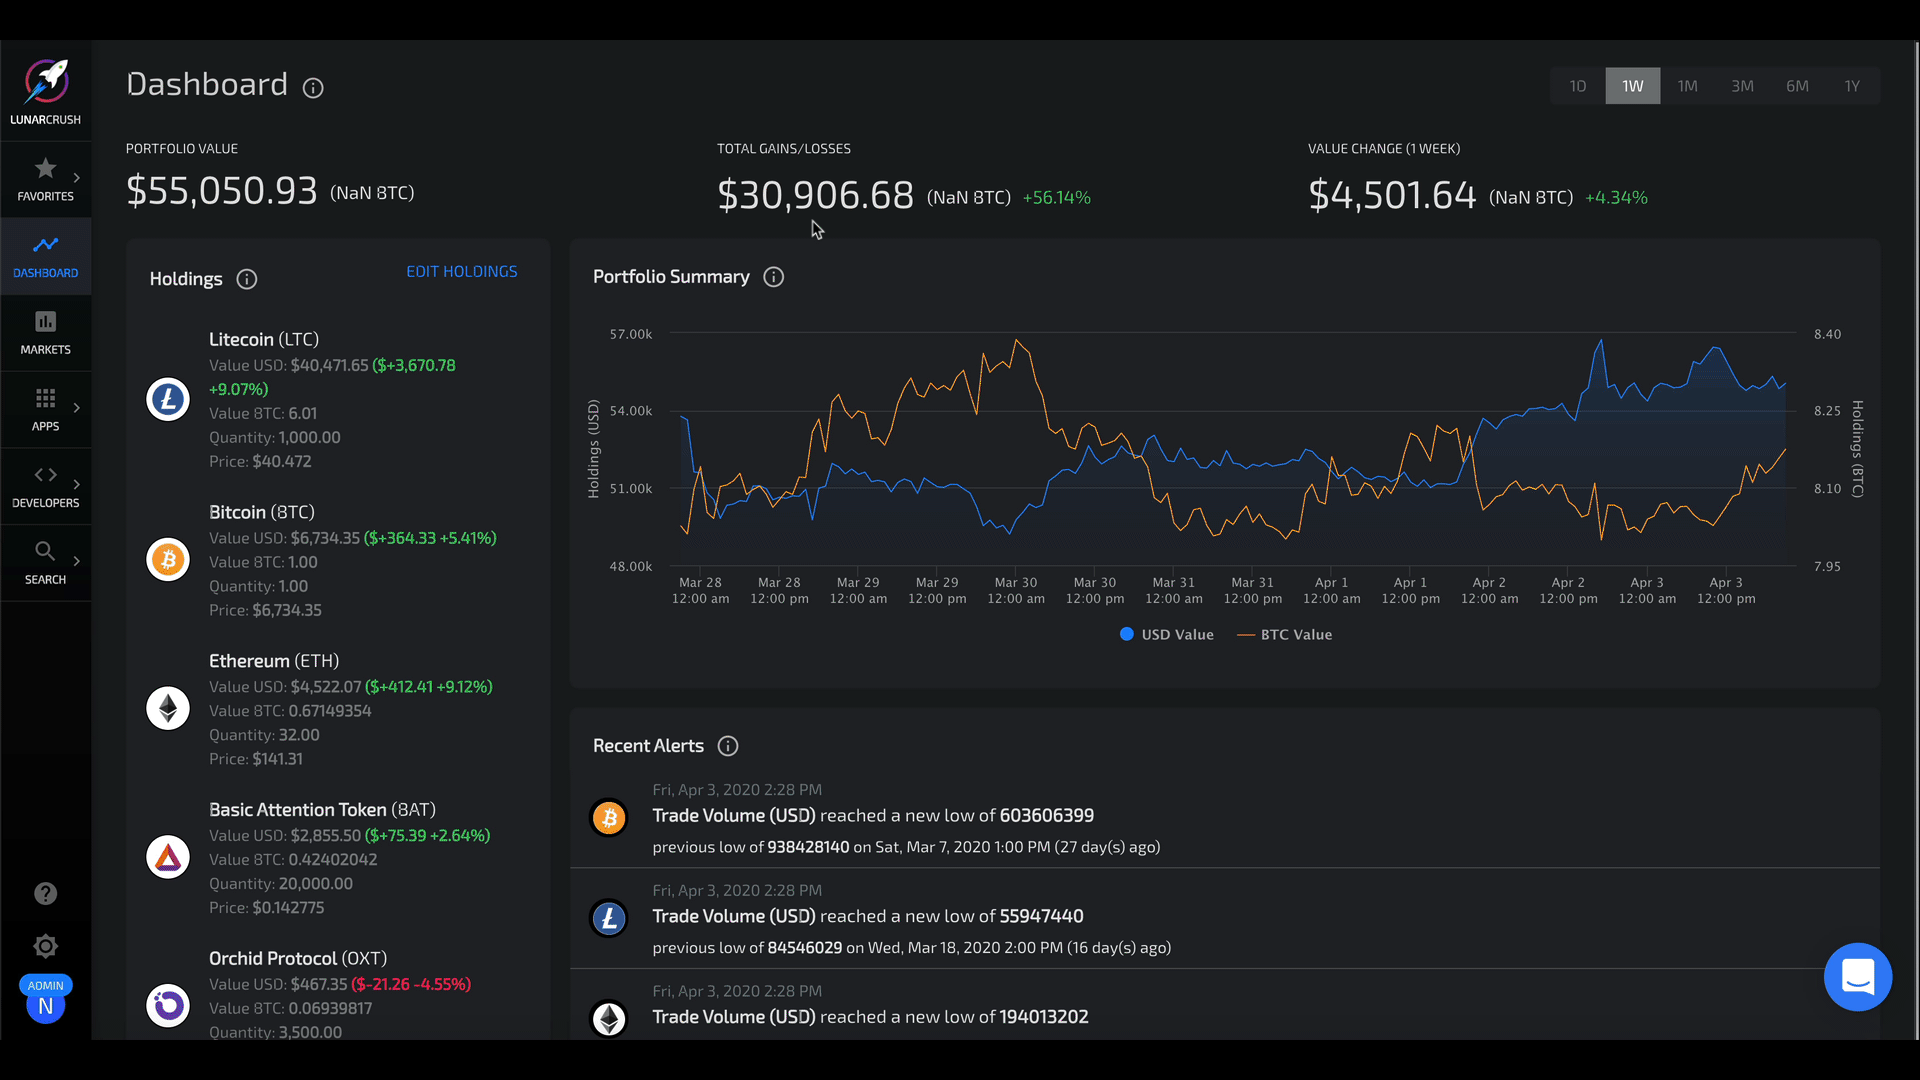The image size is (1920, 1080).
Task: Open Litecoin (LTC) holding title
Action: (264, 340)
